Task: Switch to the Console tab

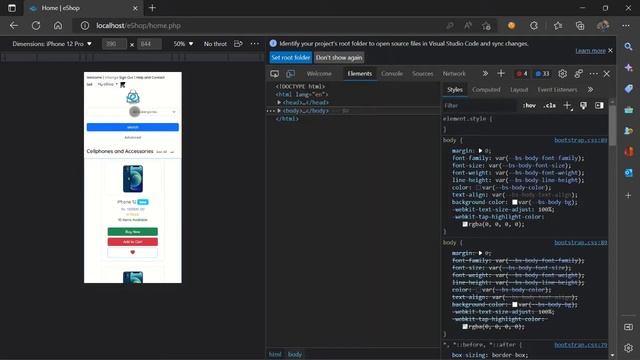Action: tap(392, 74)
